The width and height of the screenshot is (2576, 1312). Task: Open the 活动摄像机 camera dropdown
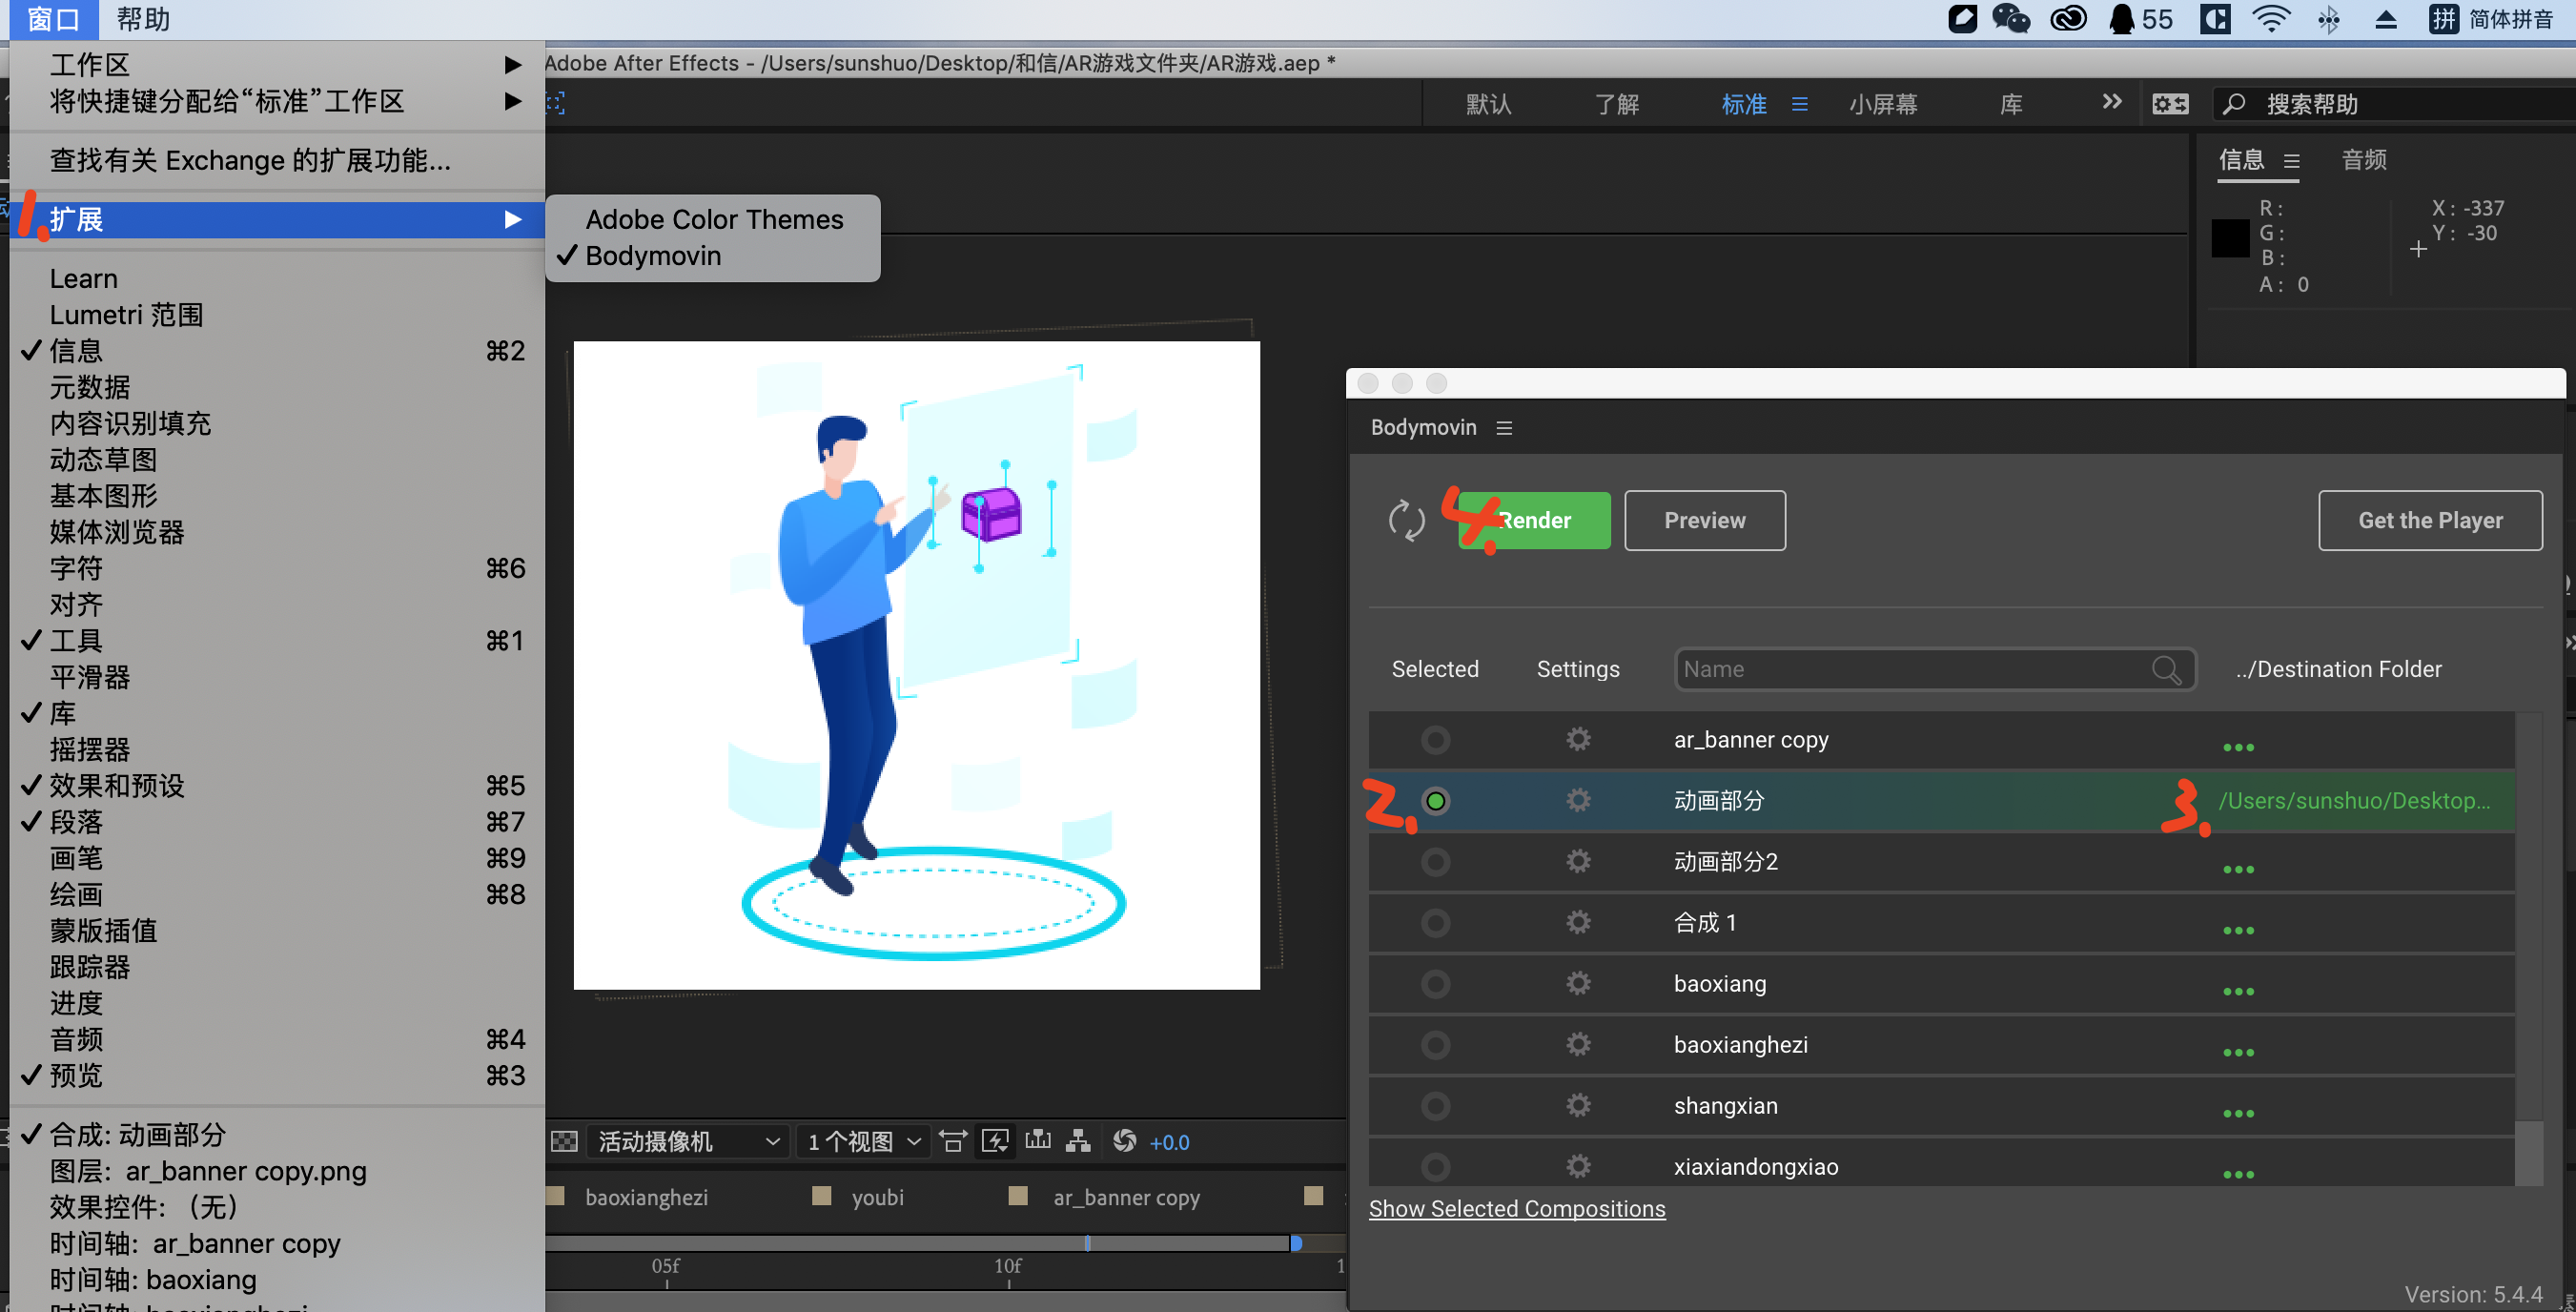[x=688, y=1141]
